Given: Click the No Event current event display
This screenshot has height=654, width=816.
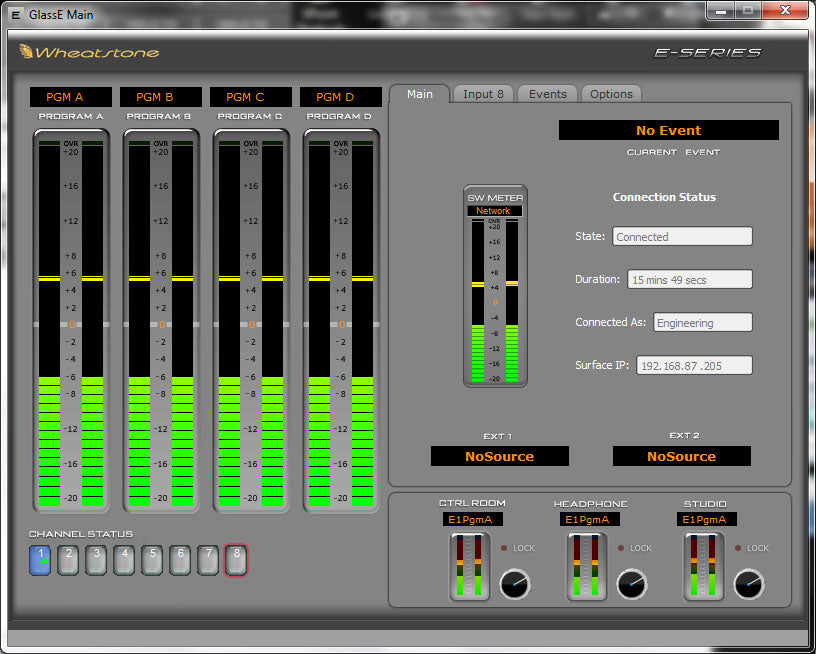Looking at the screenshot, I should point(669,130).
